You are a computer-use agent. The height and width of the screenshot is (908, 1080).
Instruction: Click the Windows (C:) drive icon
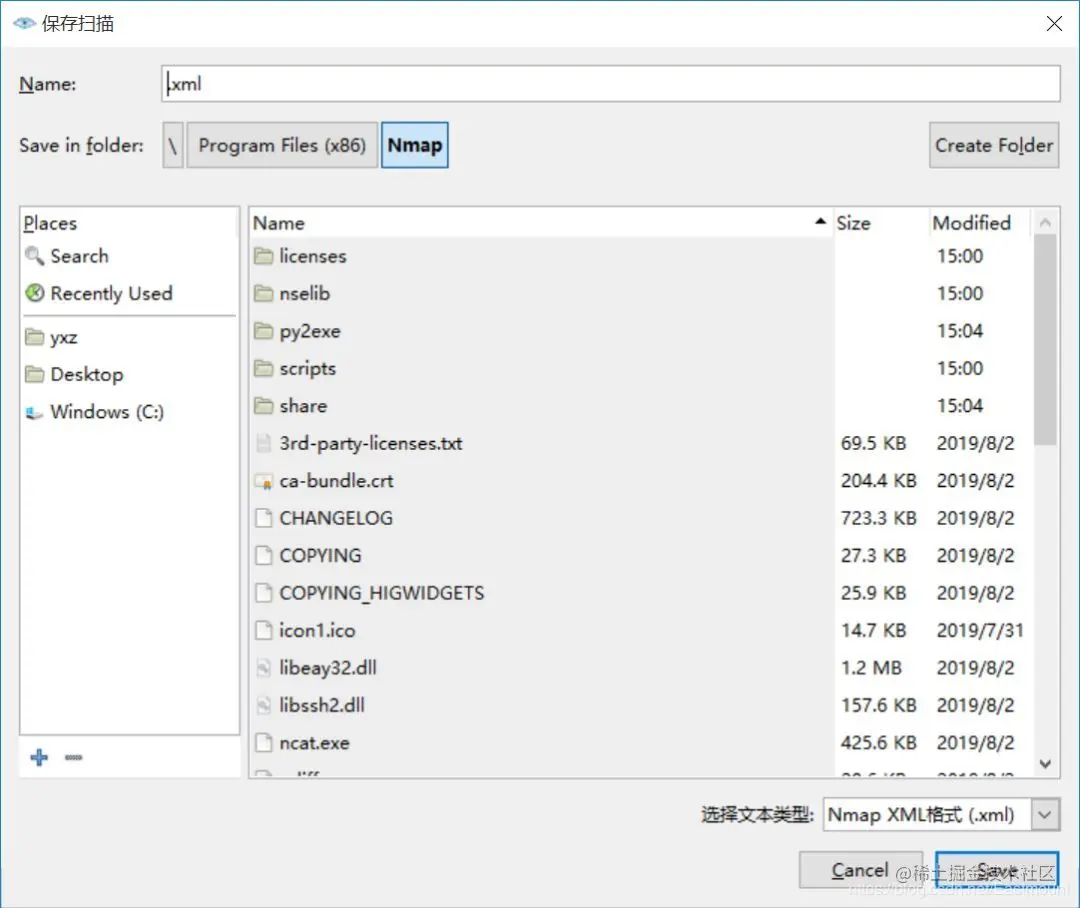click(x=34, y=412)
